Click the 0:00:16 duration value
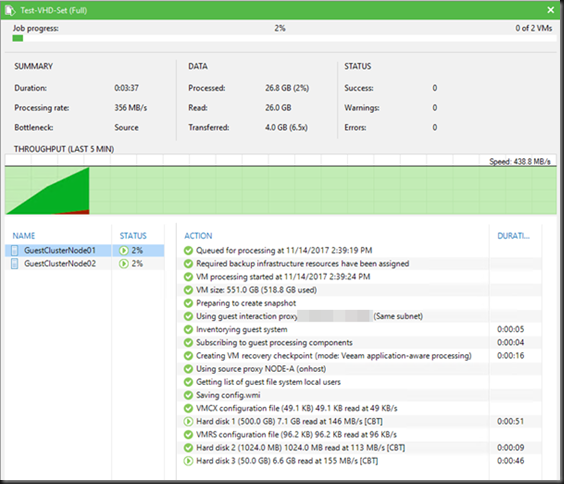This screenshot has width=564, height=484. [510, 356]
